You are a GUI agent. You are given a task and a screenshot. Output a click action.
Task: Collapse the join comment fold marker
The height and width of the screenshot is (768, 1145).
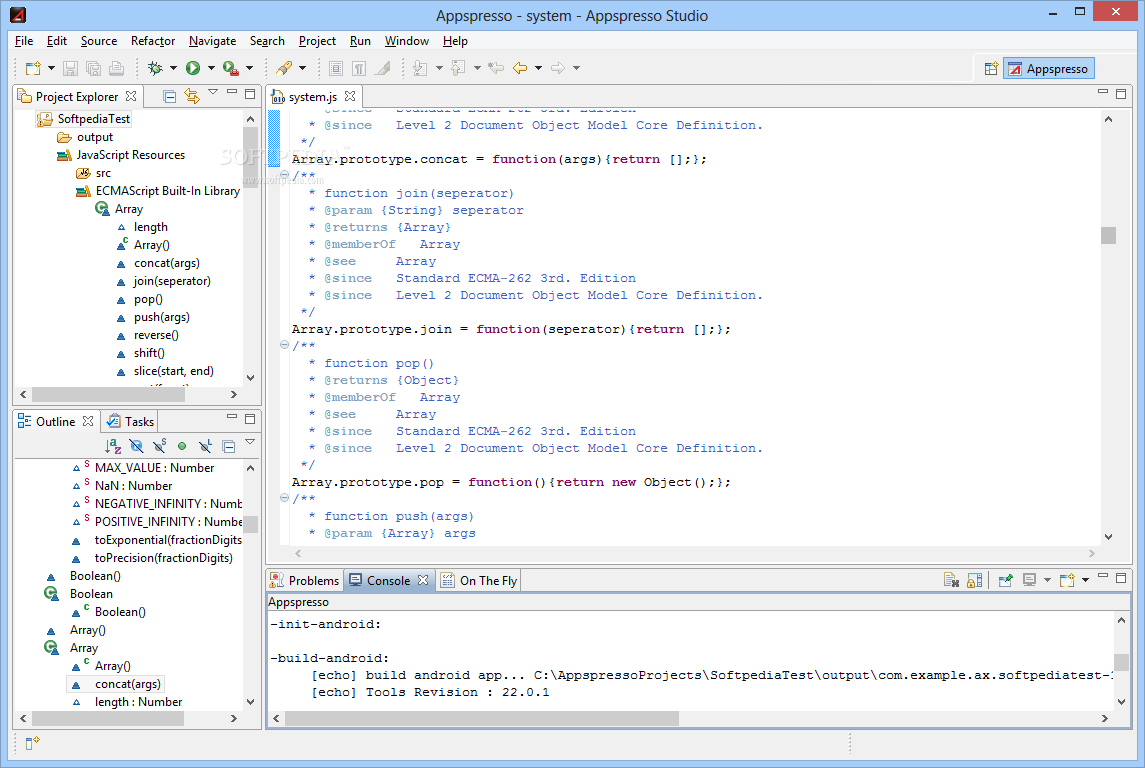284,175
